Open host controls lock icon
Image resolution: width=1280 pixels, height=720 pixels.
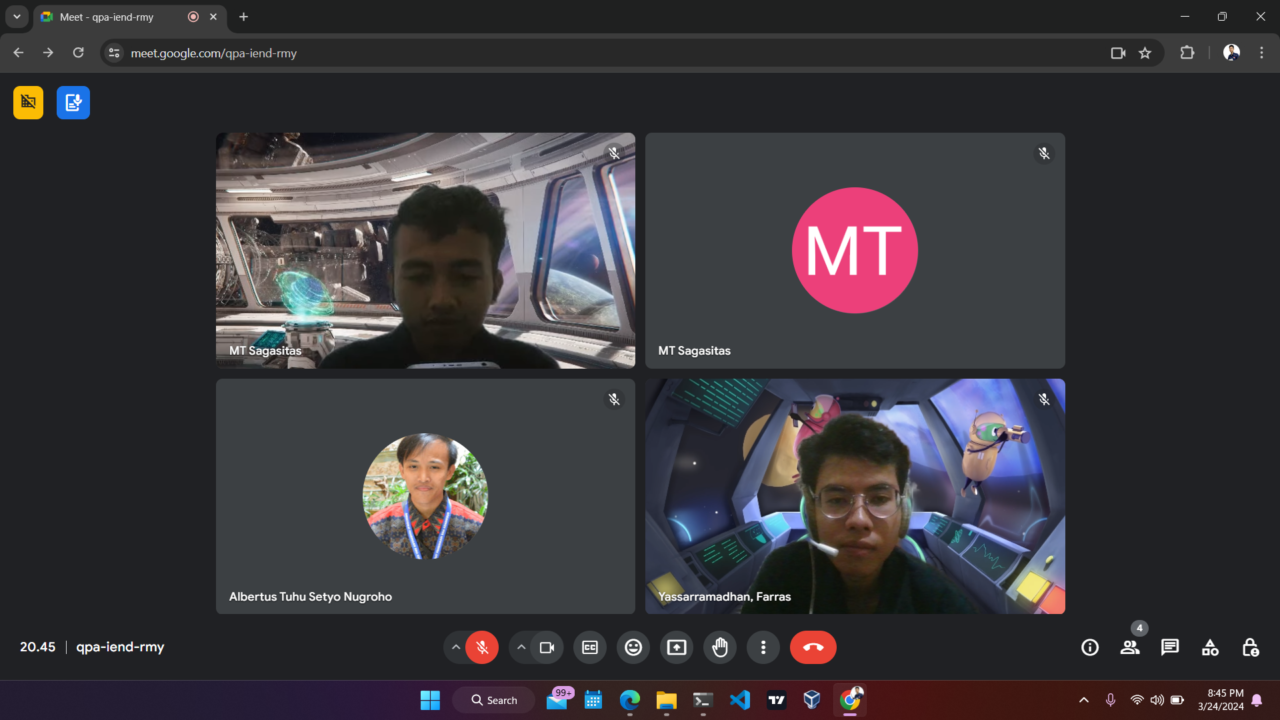pos(1250,647)
